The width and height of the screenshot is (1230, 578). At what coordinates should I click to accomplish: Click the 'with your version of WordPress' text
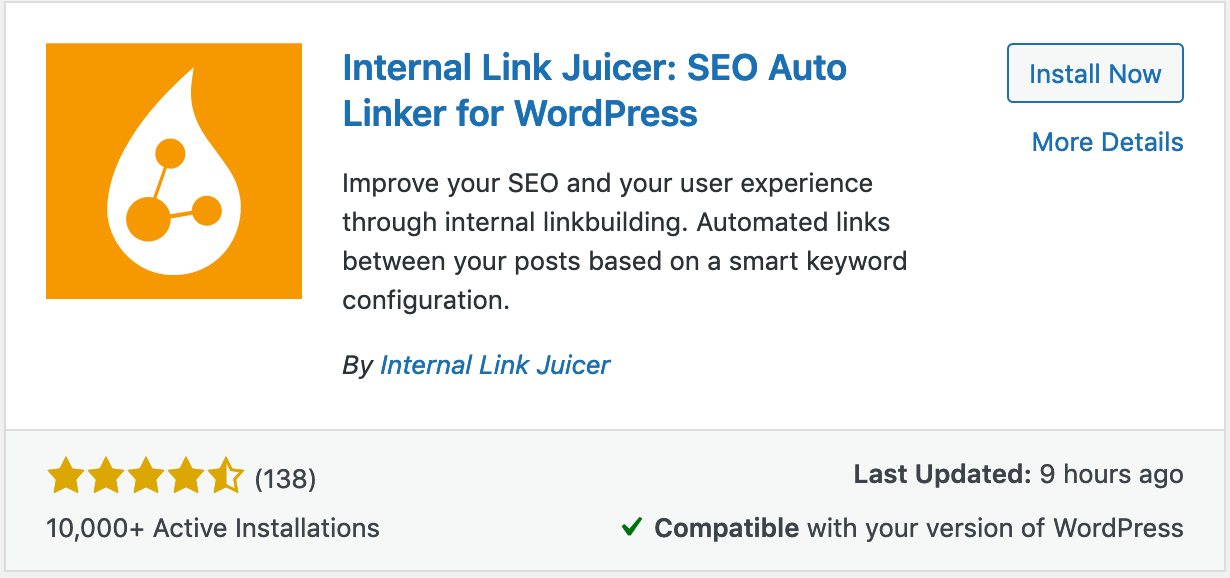coord(995,527)
